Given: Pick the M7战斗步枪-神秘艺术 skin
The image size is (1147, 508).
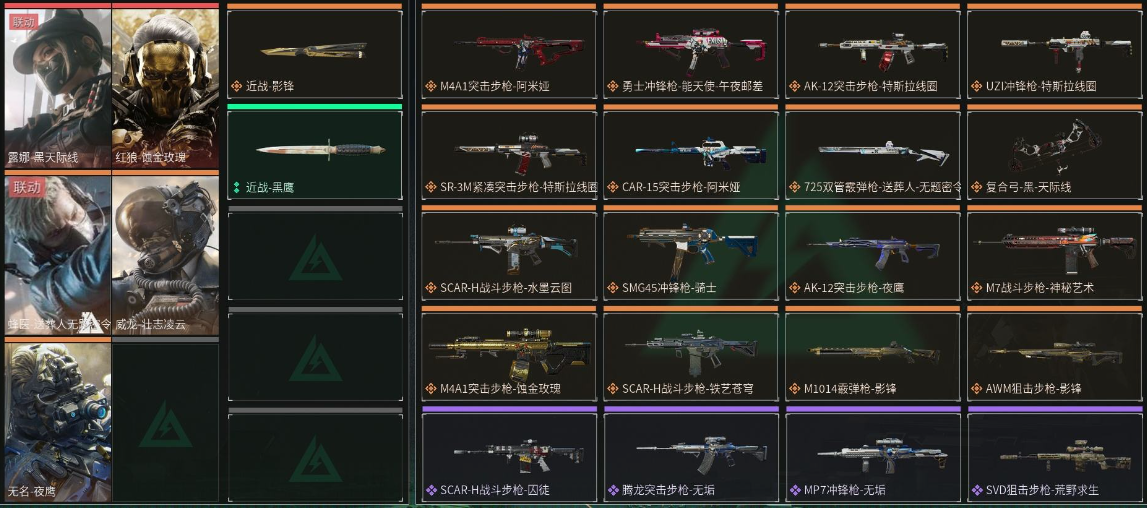Looking at the screenshot, I should (x=1055, y=254).
